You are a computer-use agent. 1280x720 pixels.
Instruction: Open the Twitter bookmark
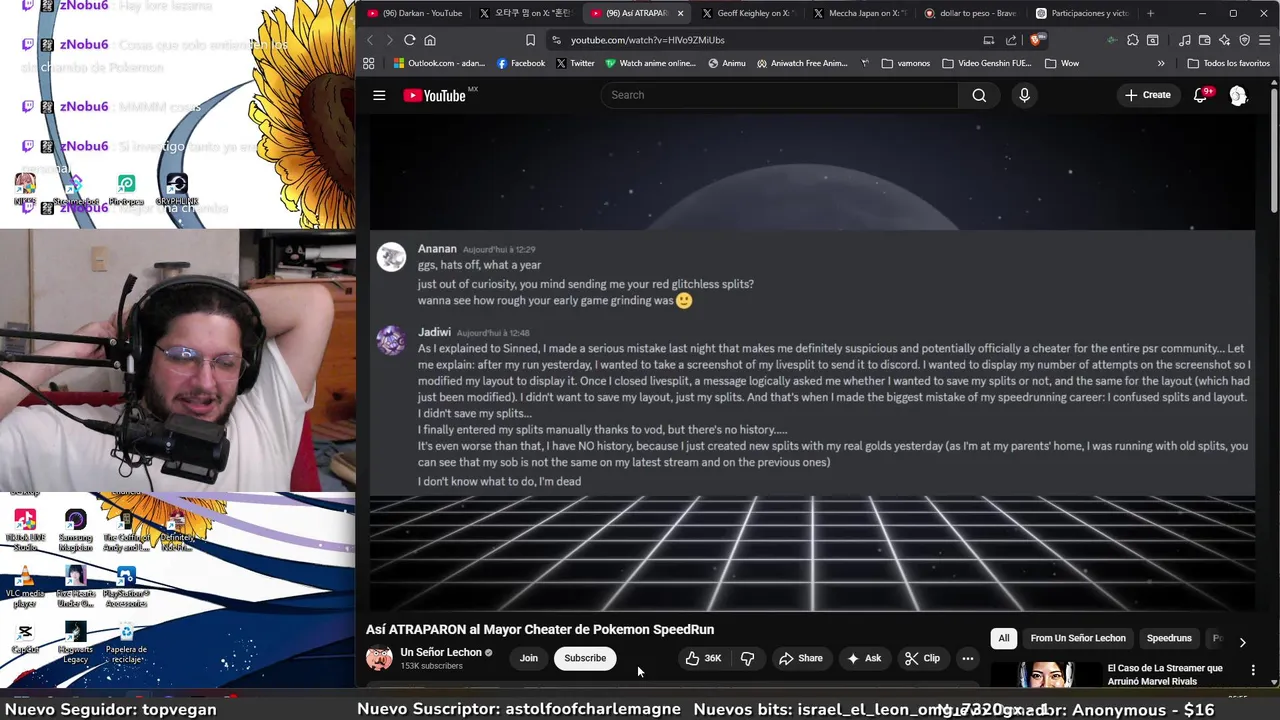tap(575, 63)
